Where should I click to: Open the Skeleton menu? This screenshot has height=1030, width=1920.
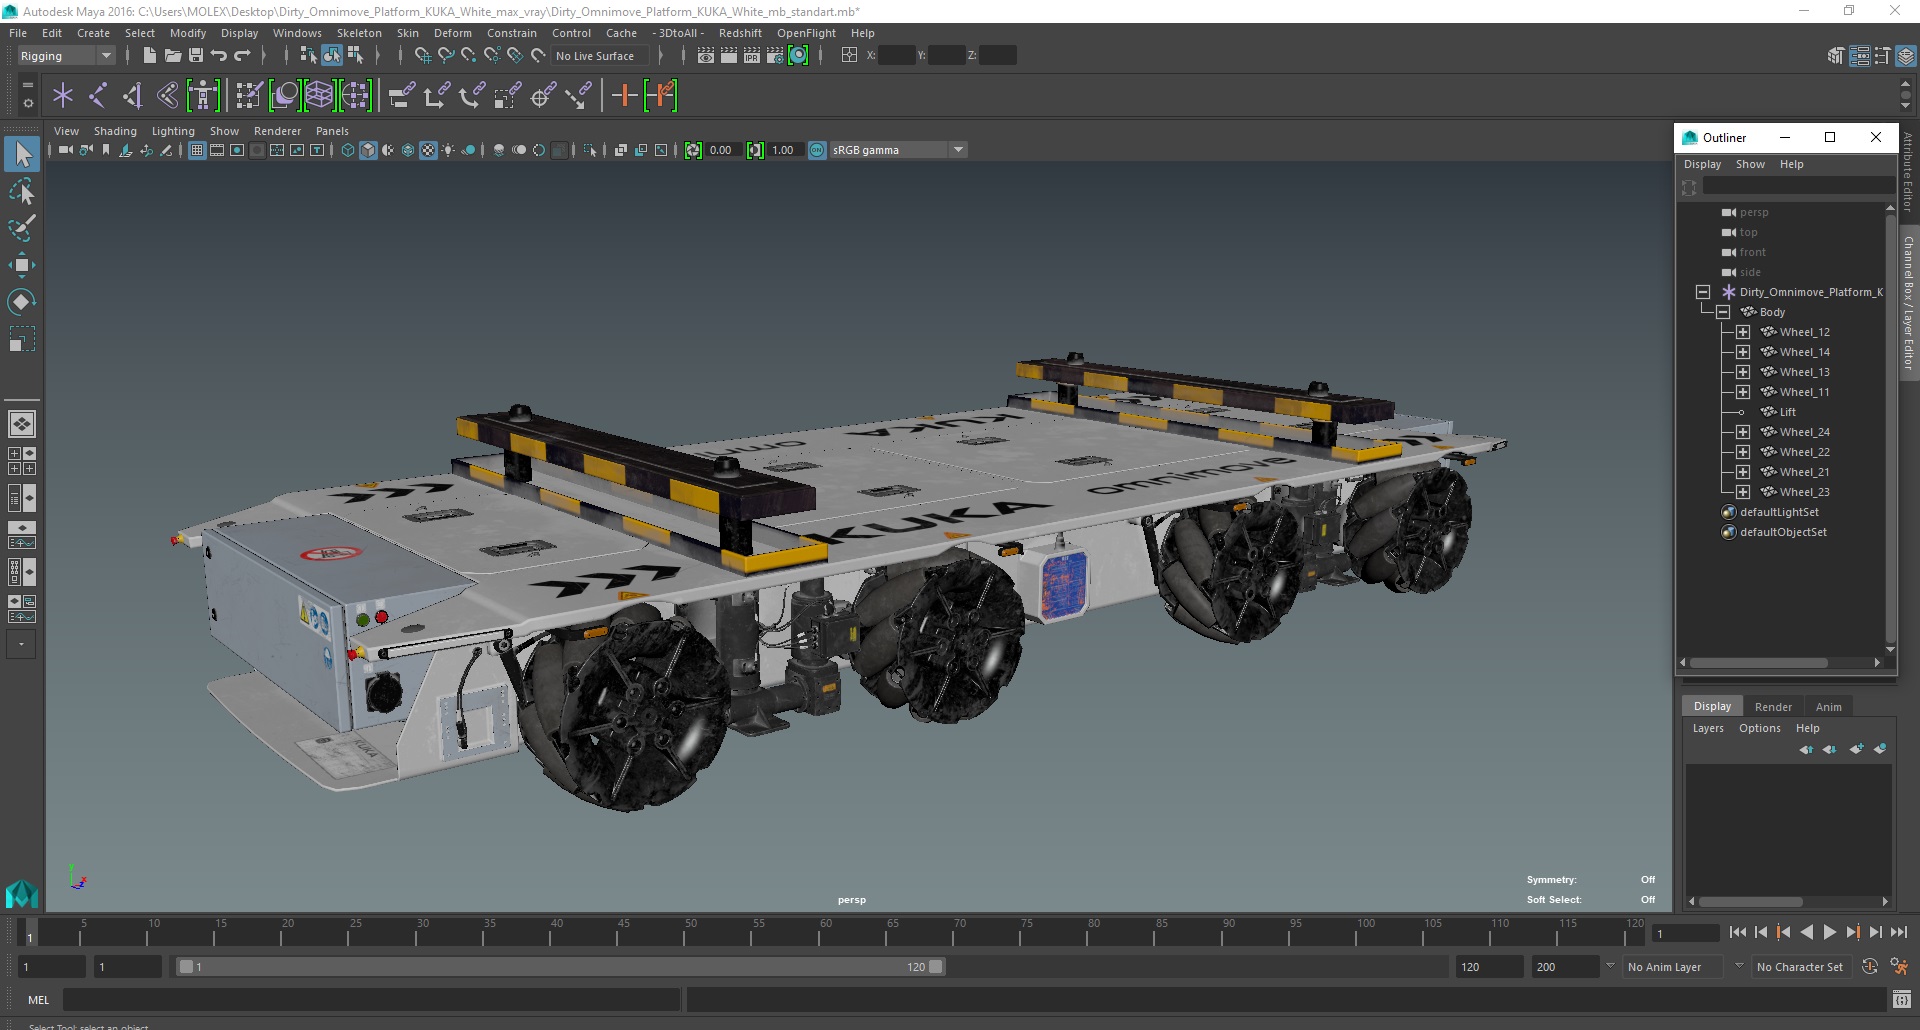tap(359, 33)
